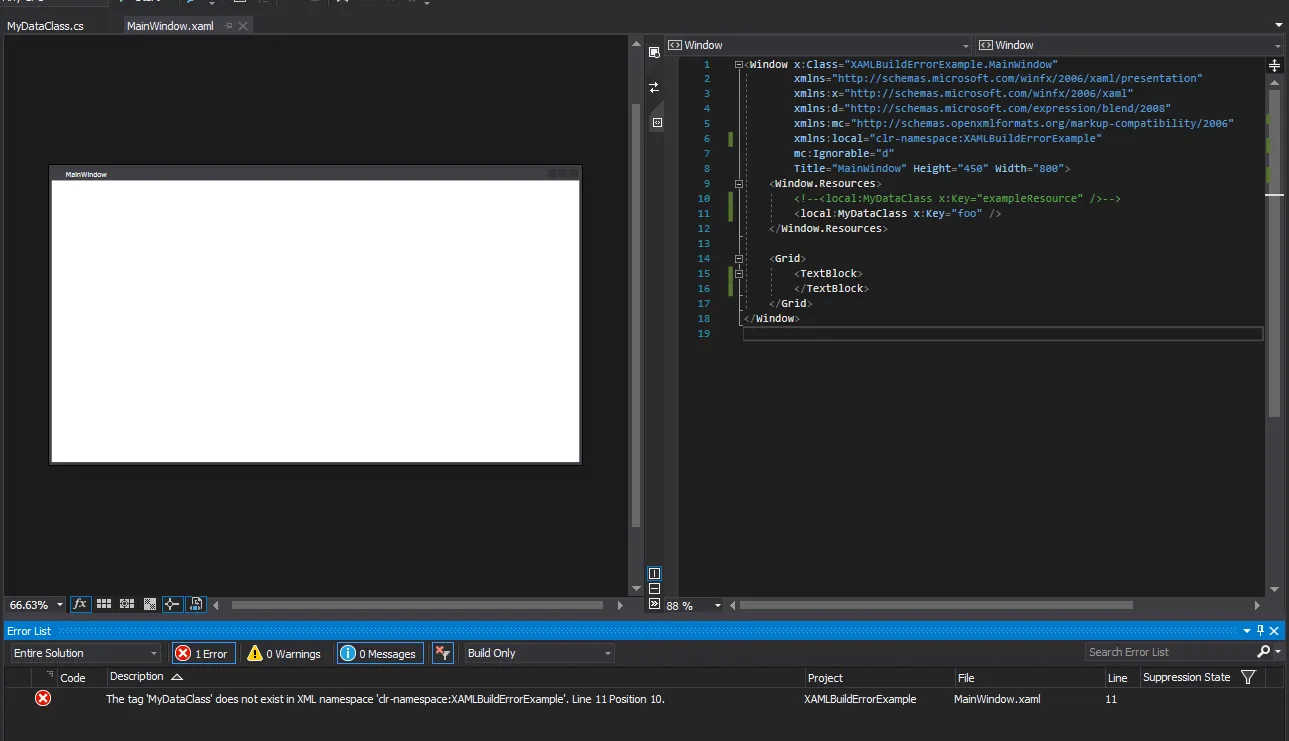Sort errors by Description column header

tap(137, 677)
